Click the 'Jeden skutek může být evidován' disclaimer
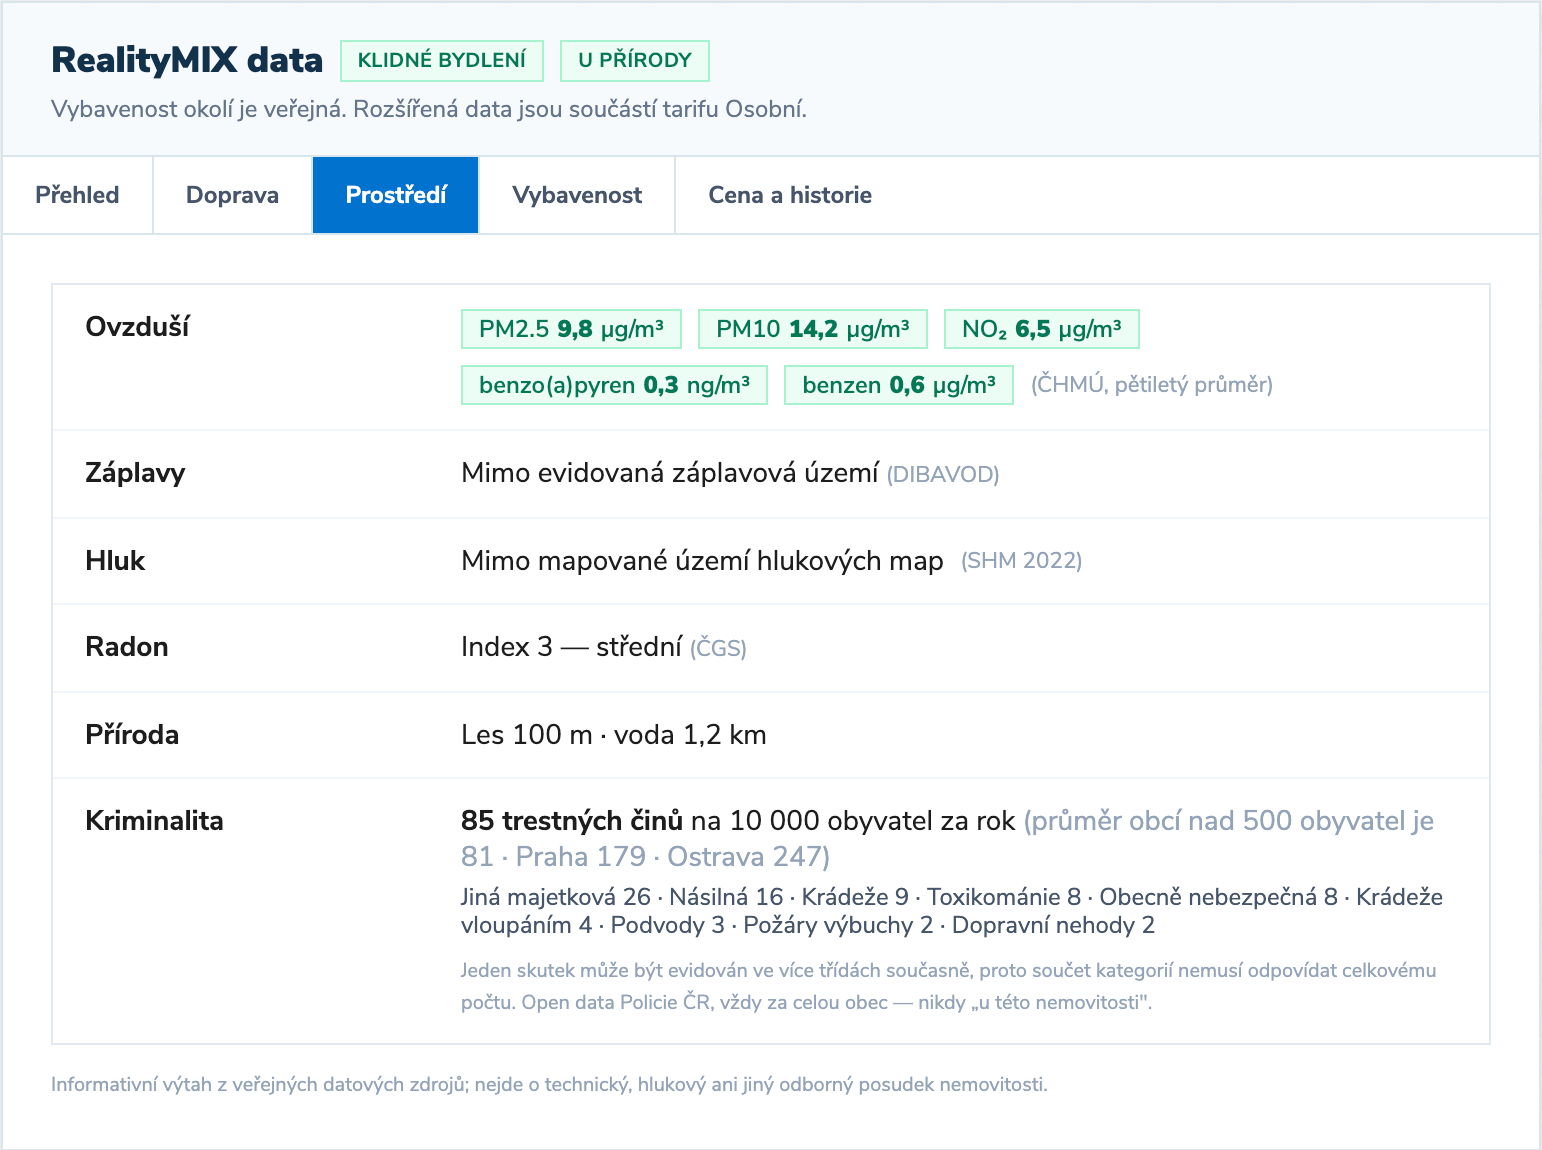 (x=949, y=986)
